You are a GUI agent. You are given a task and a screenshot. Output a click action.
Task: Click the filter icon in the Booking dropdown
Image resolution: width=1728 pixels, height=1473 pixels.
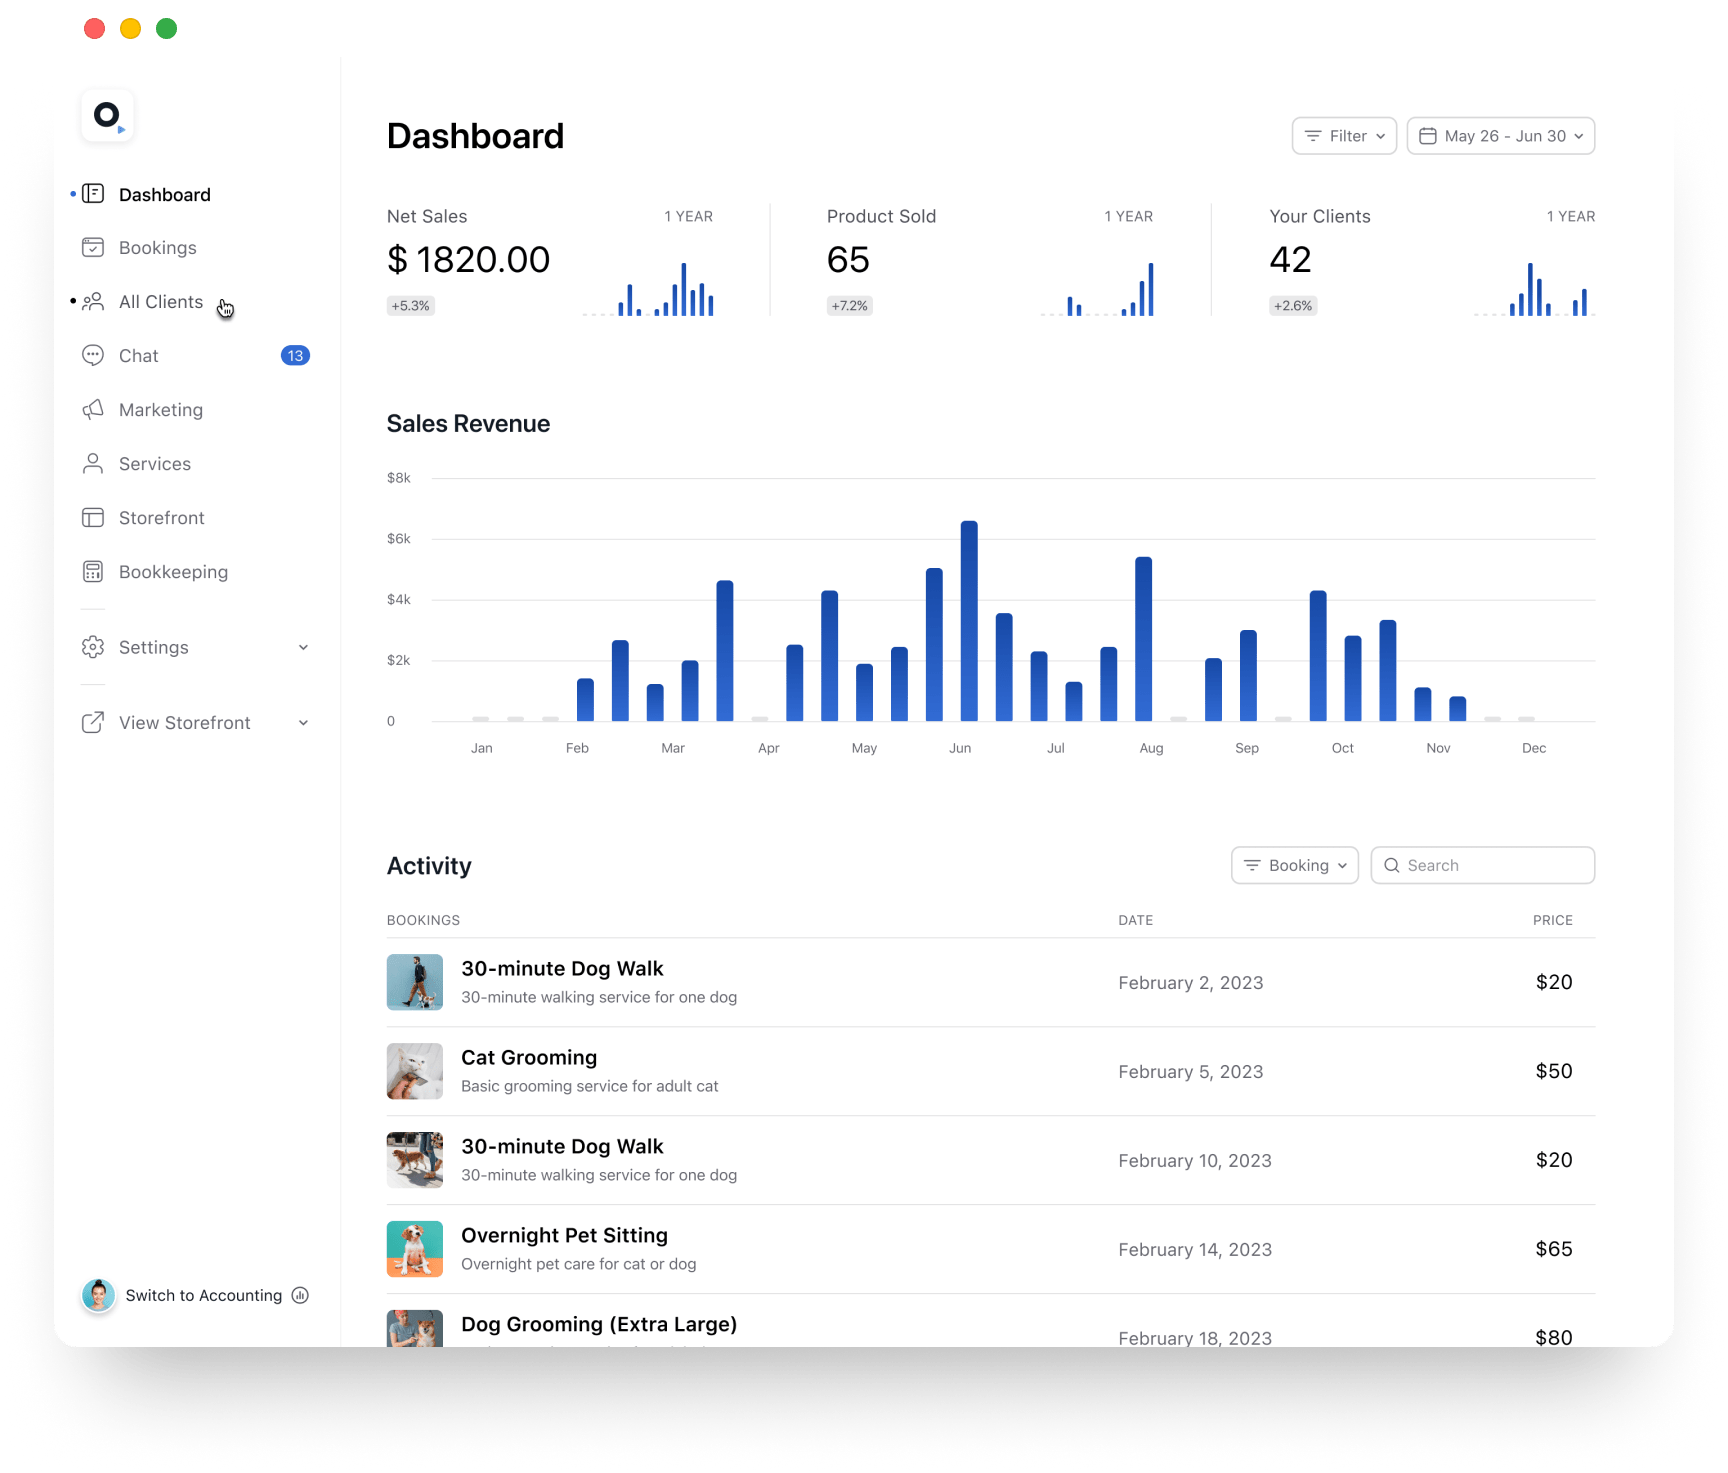click(x=1252, y=866)
